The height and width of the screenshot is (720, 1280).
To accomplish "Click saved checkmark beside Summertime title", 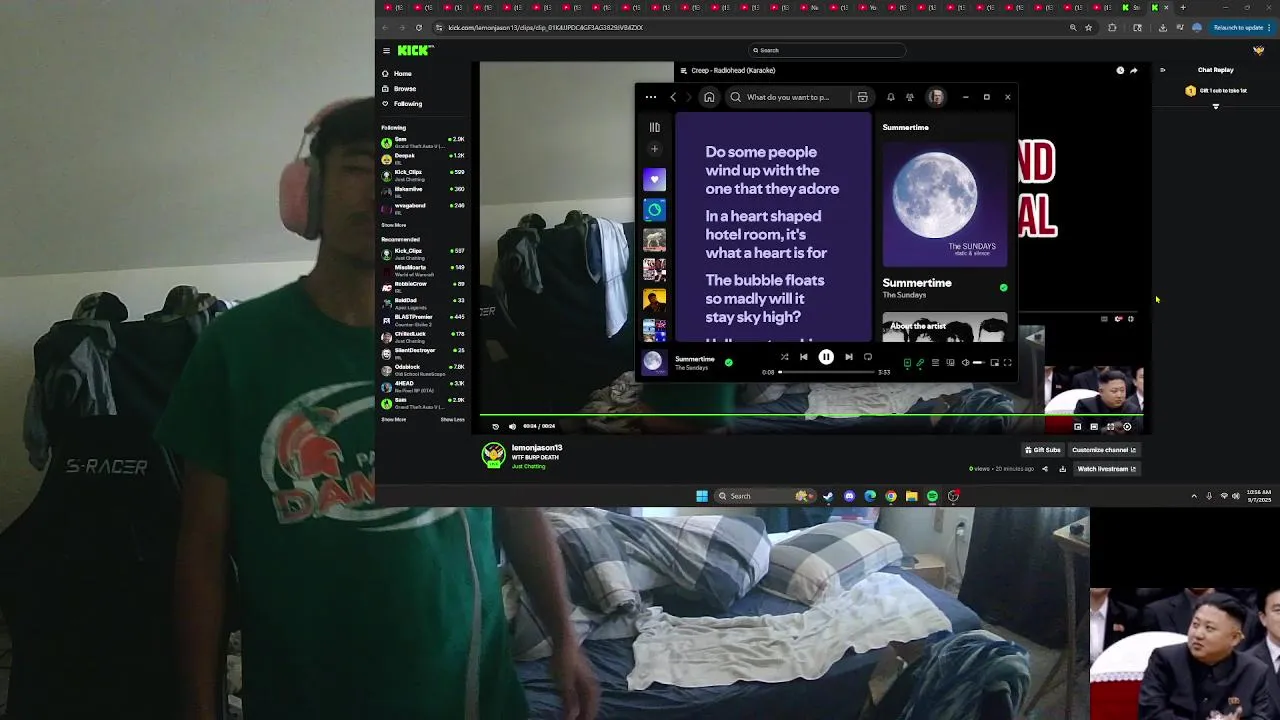I will coord(1003,288).
